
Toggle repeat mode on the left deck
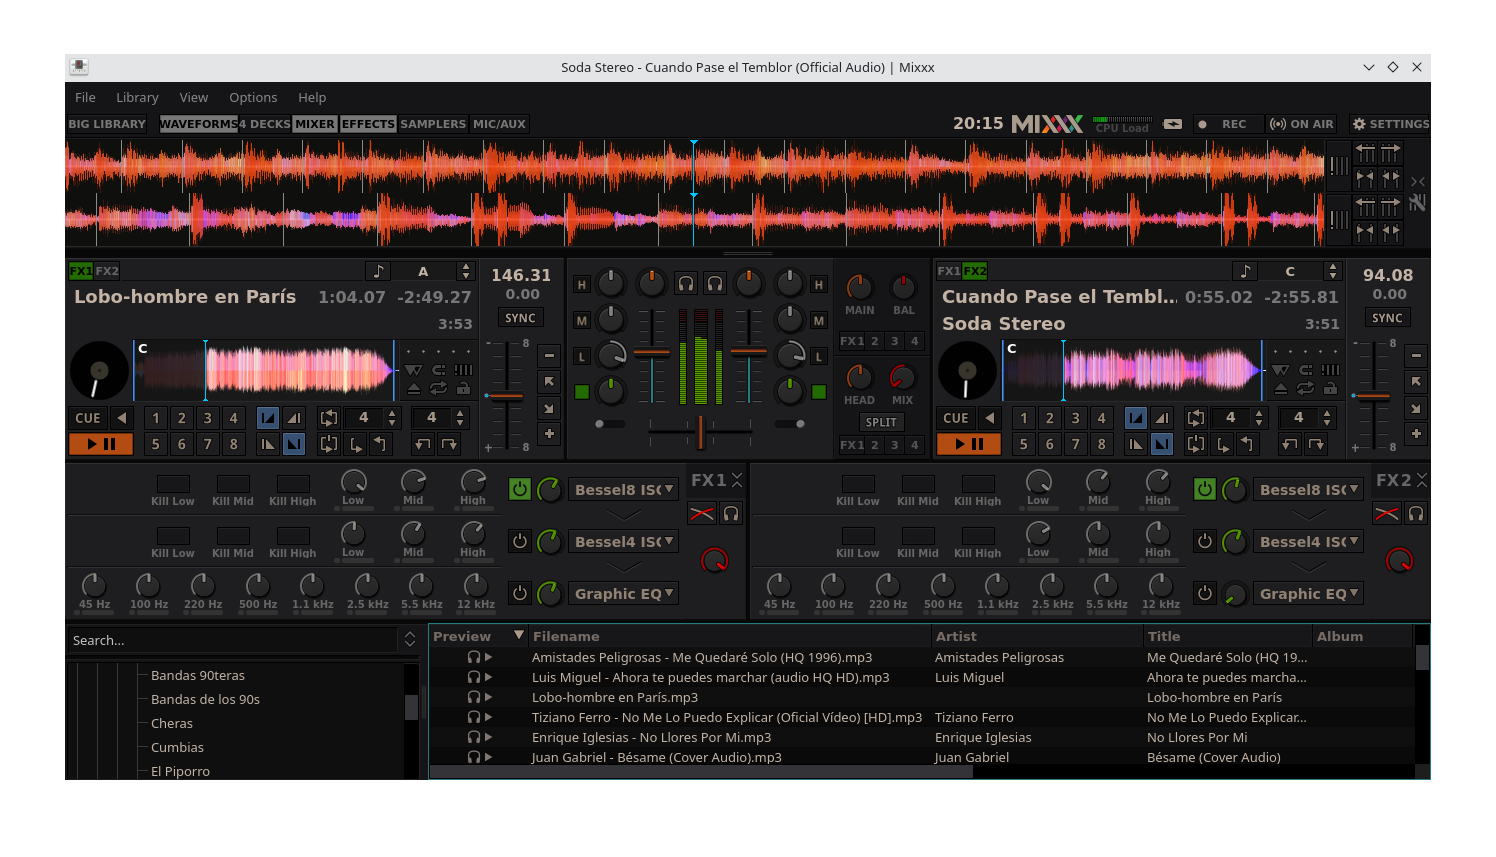coord(438,388)
